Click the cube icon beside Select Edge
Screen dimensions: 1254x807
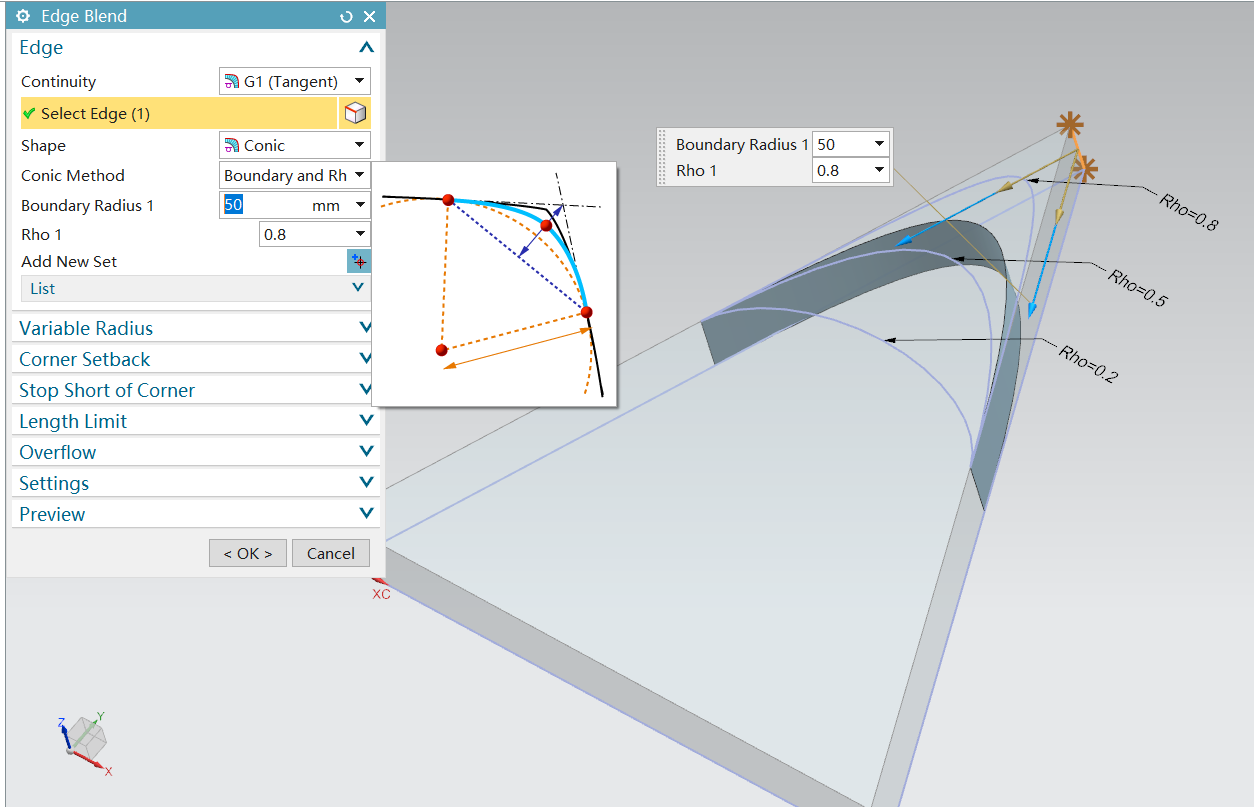(354, 114)
